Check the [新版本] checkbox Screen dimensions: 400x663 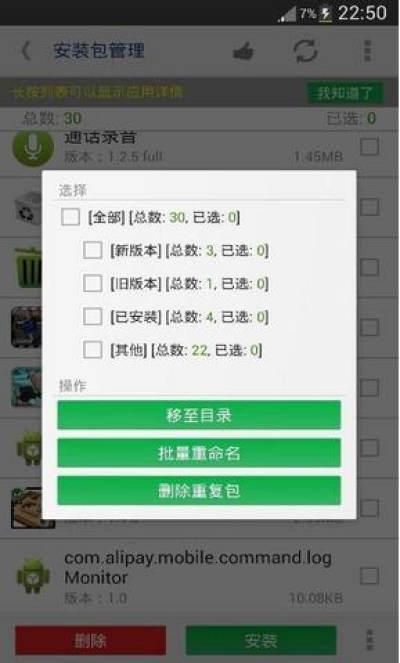(92, 250)
